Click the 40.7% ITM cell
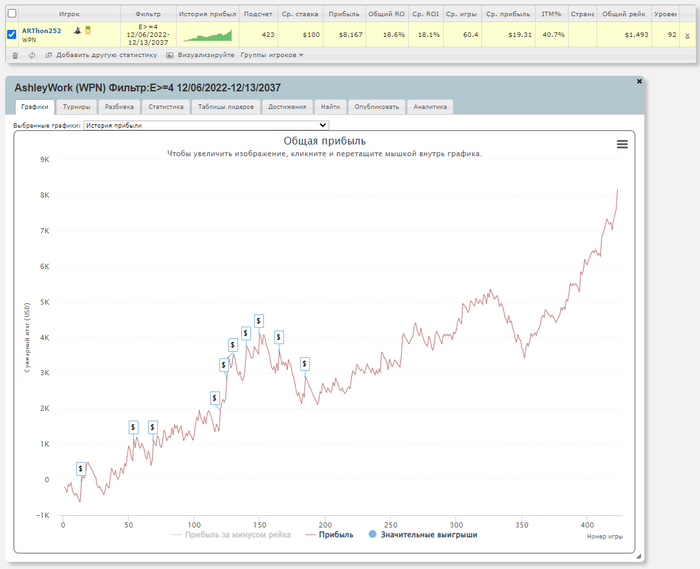 point(553,34)
